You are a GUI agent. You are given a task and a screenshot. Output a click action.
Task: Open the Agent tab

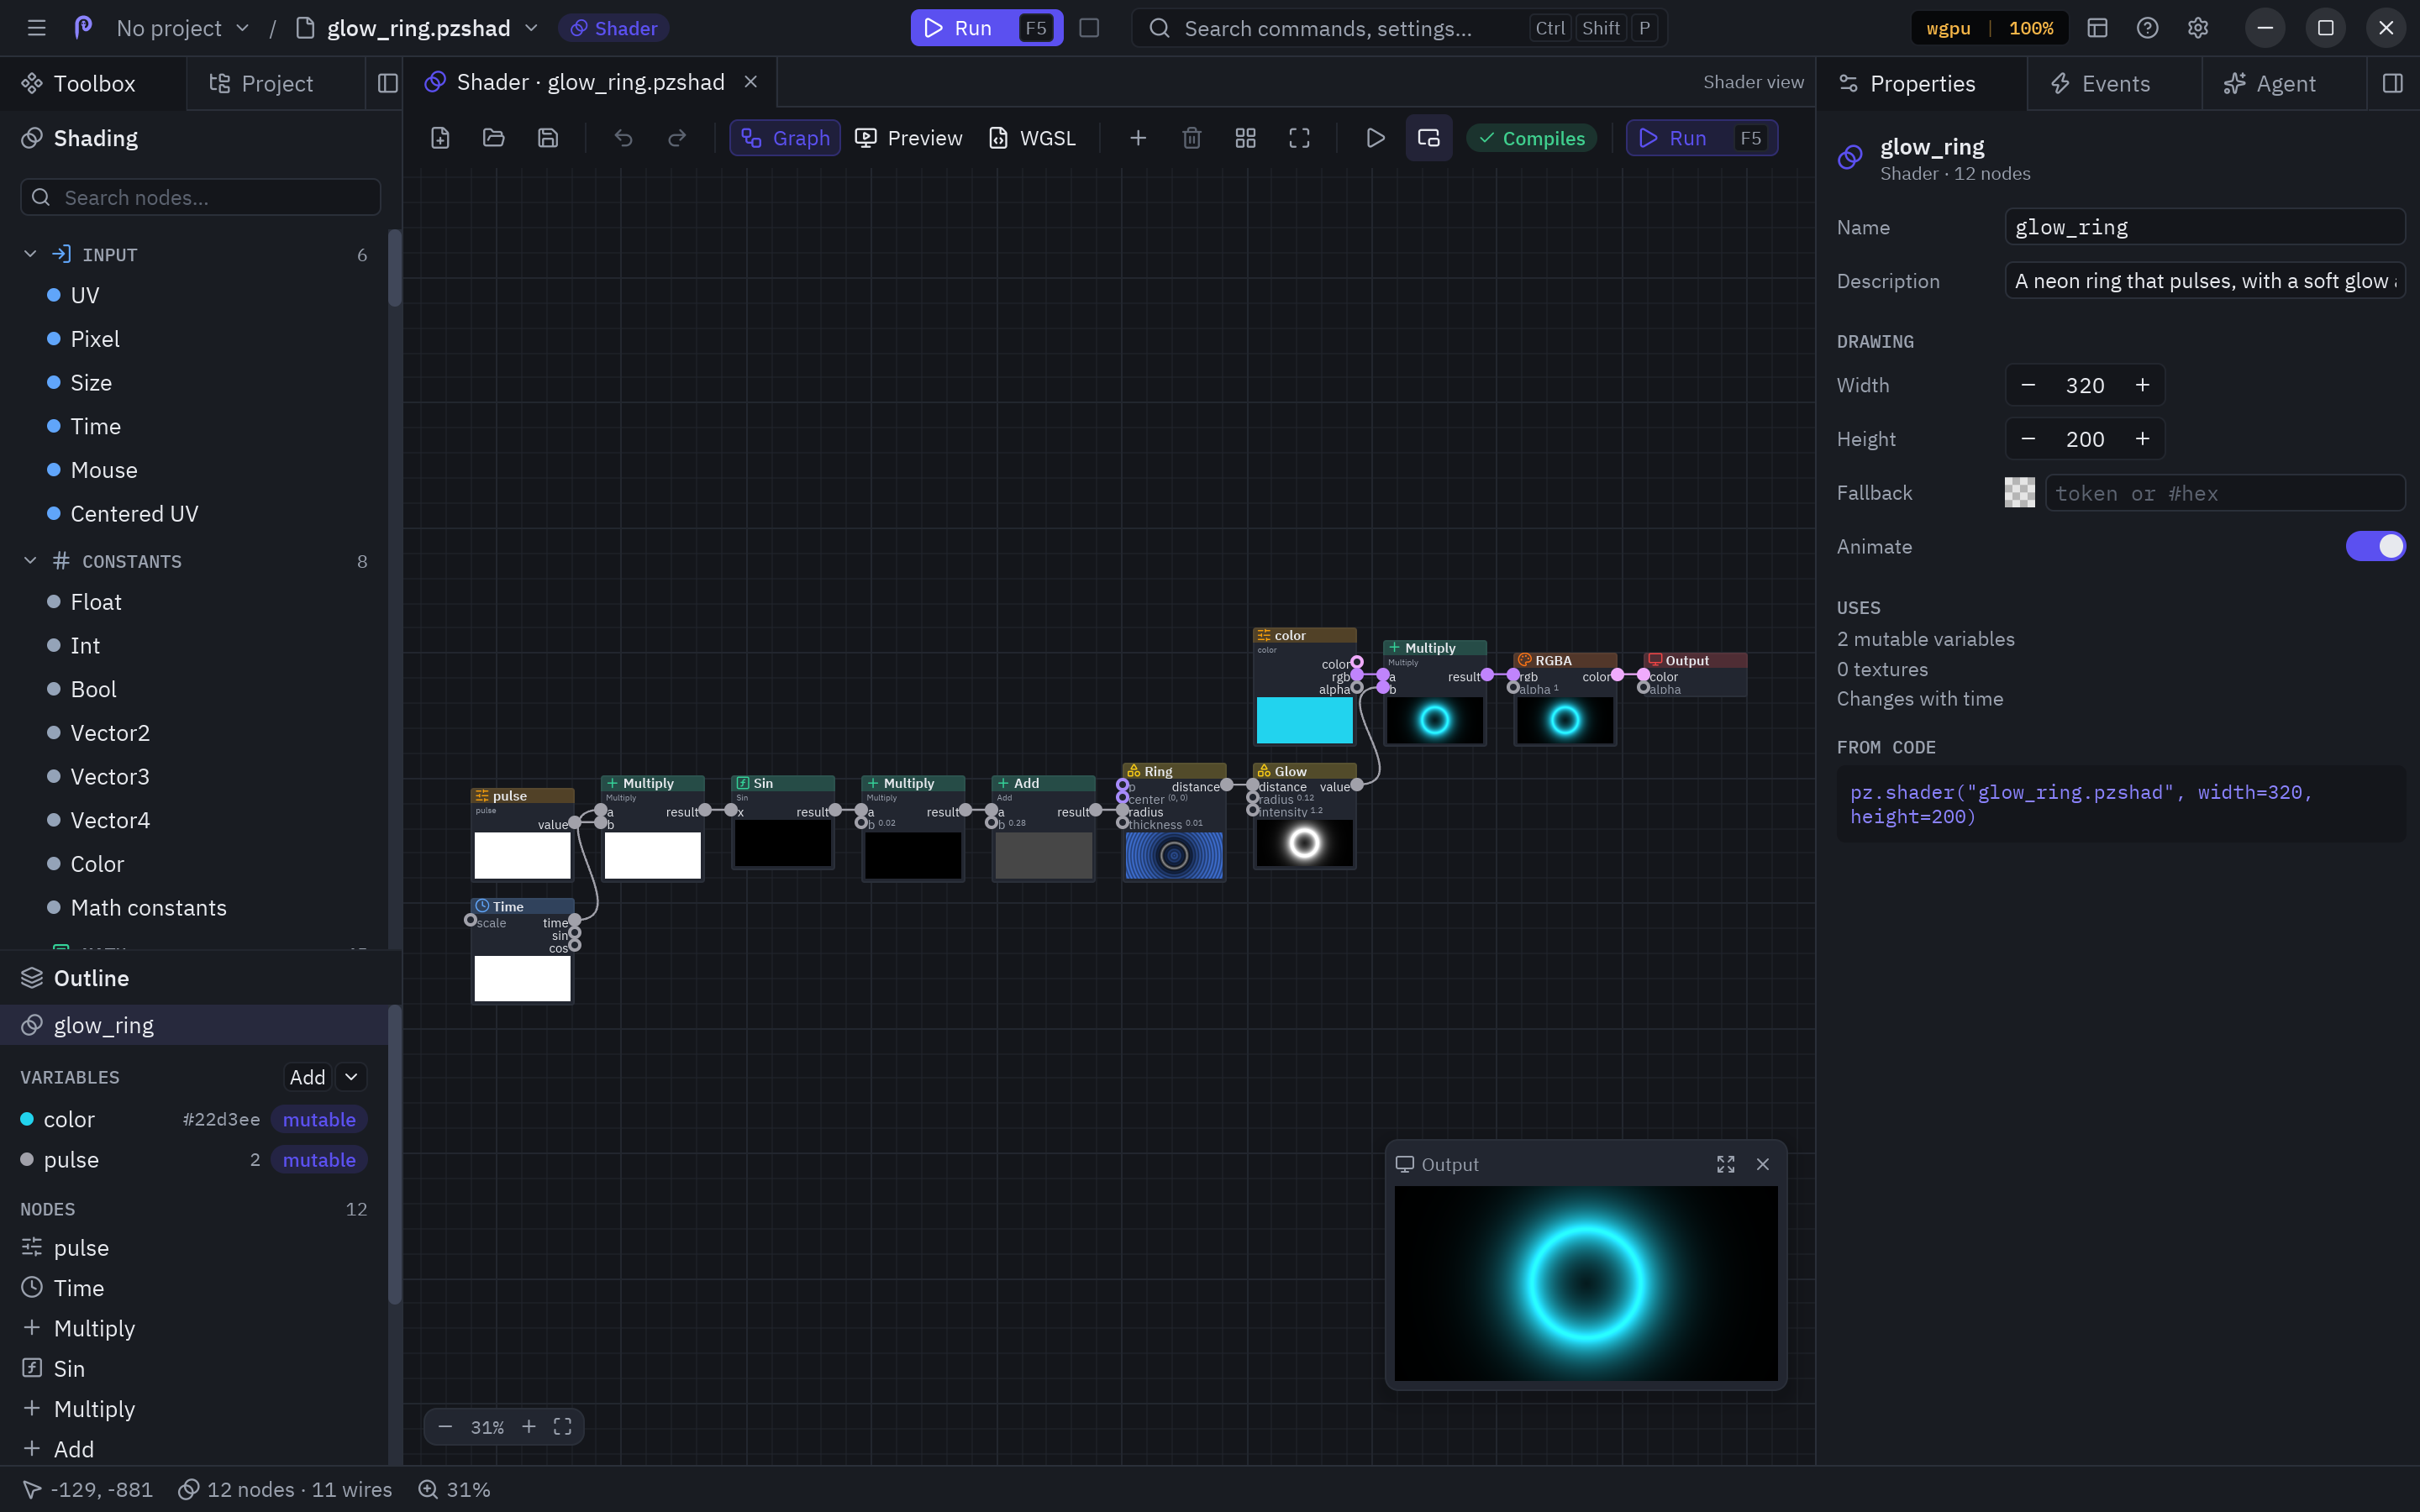tap(2271, 84)
